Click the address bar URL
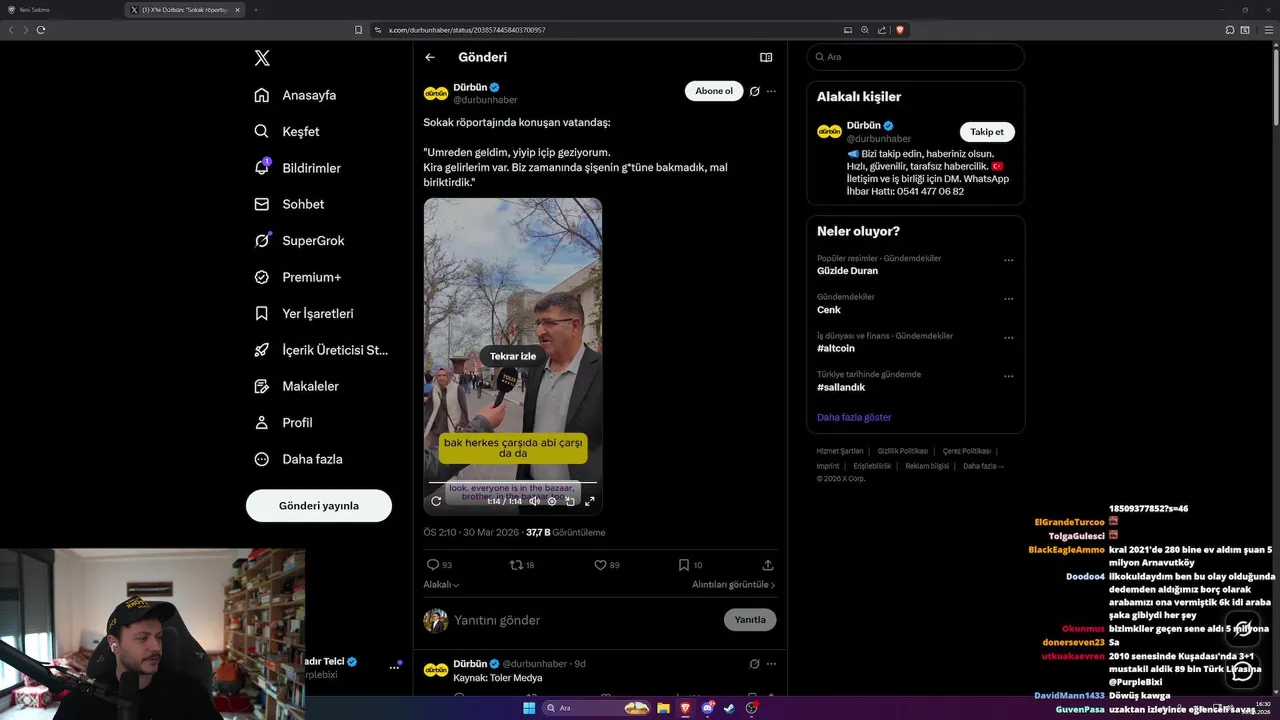The height and width of the screenshot is (720, 1280). coord(467,30)
